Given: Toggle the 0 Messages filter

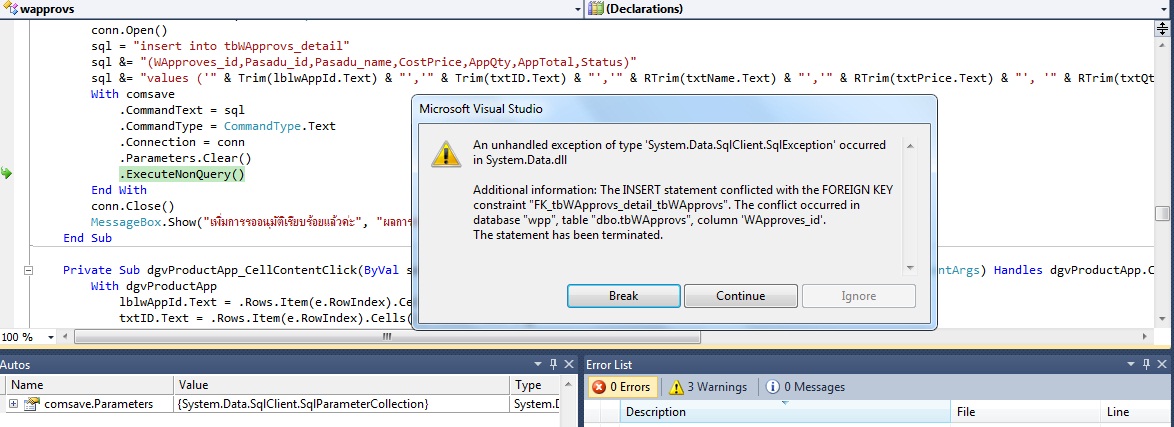Looking at the screenshot, I should pyautogui.click(x=806, y=387).
